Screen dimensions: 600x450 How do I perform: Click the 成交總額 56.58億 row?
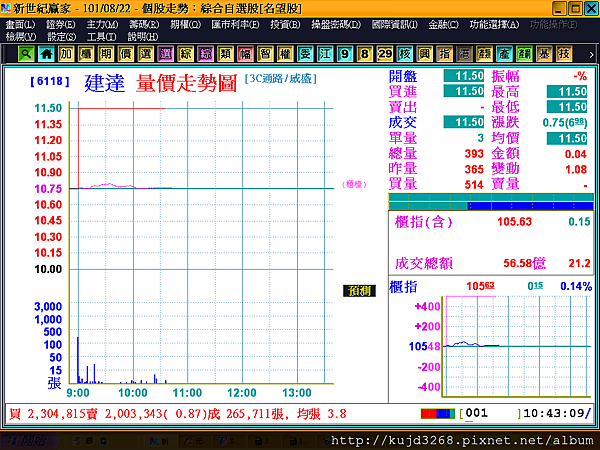[x=492, y=263]
